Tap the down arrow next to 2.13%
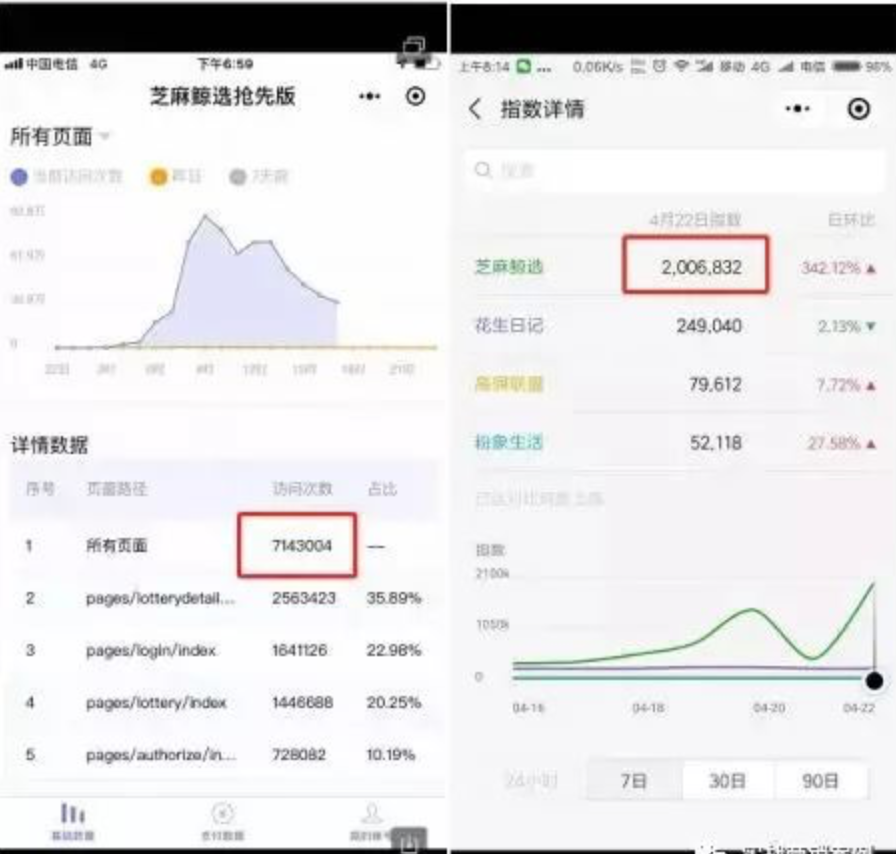Image resolution: width=896 pixels, height=854 pixels. tap(871, 326)
